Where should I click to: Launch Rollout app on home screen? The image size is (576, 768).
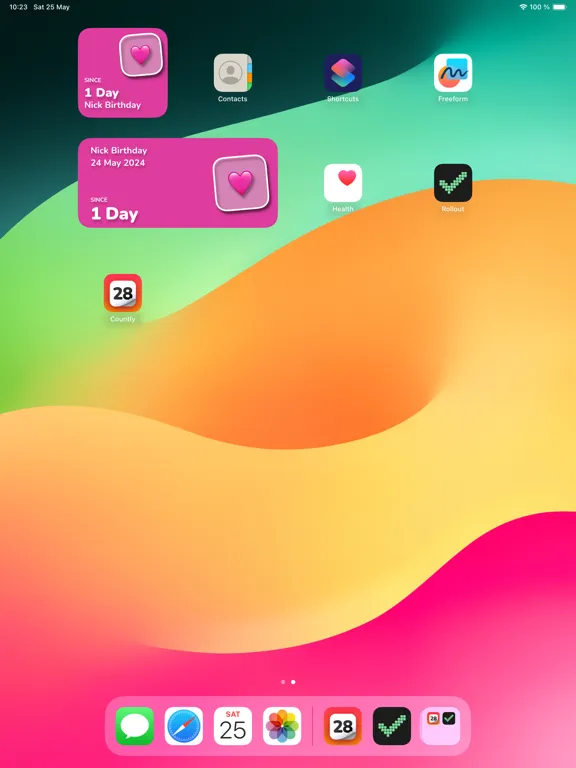click(453, 183)
